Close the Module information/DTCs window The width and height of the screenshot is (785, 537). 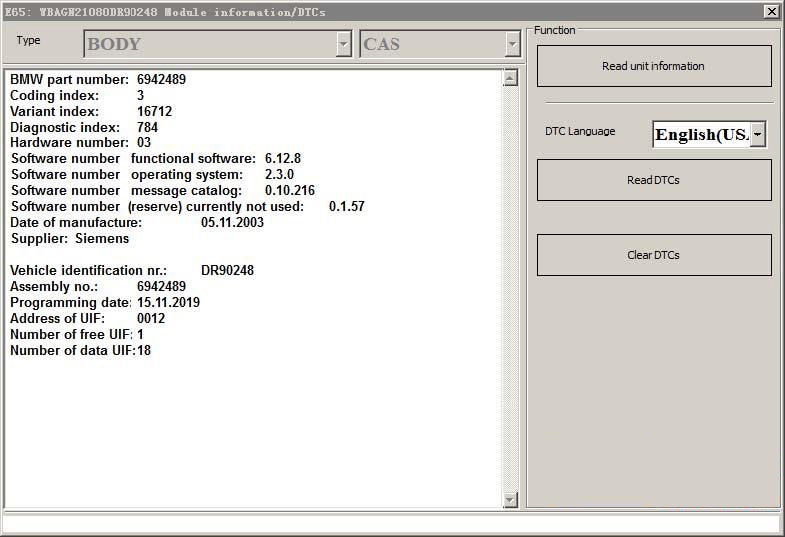(771, 11)
